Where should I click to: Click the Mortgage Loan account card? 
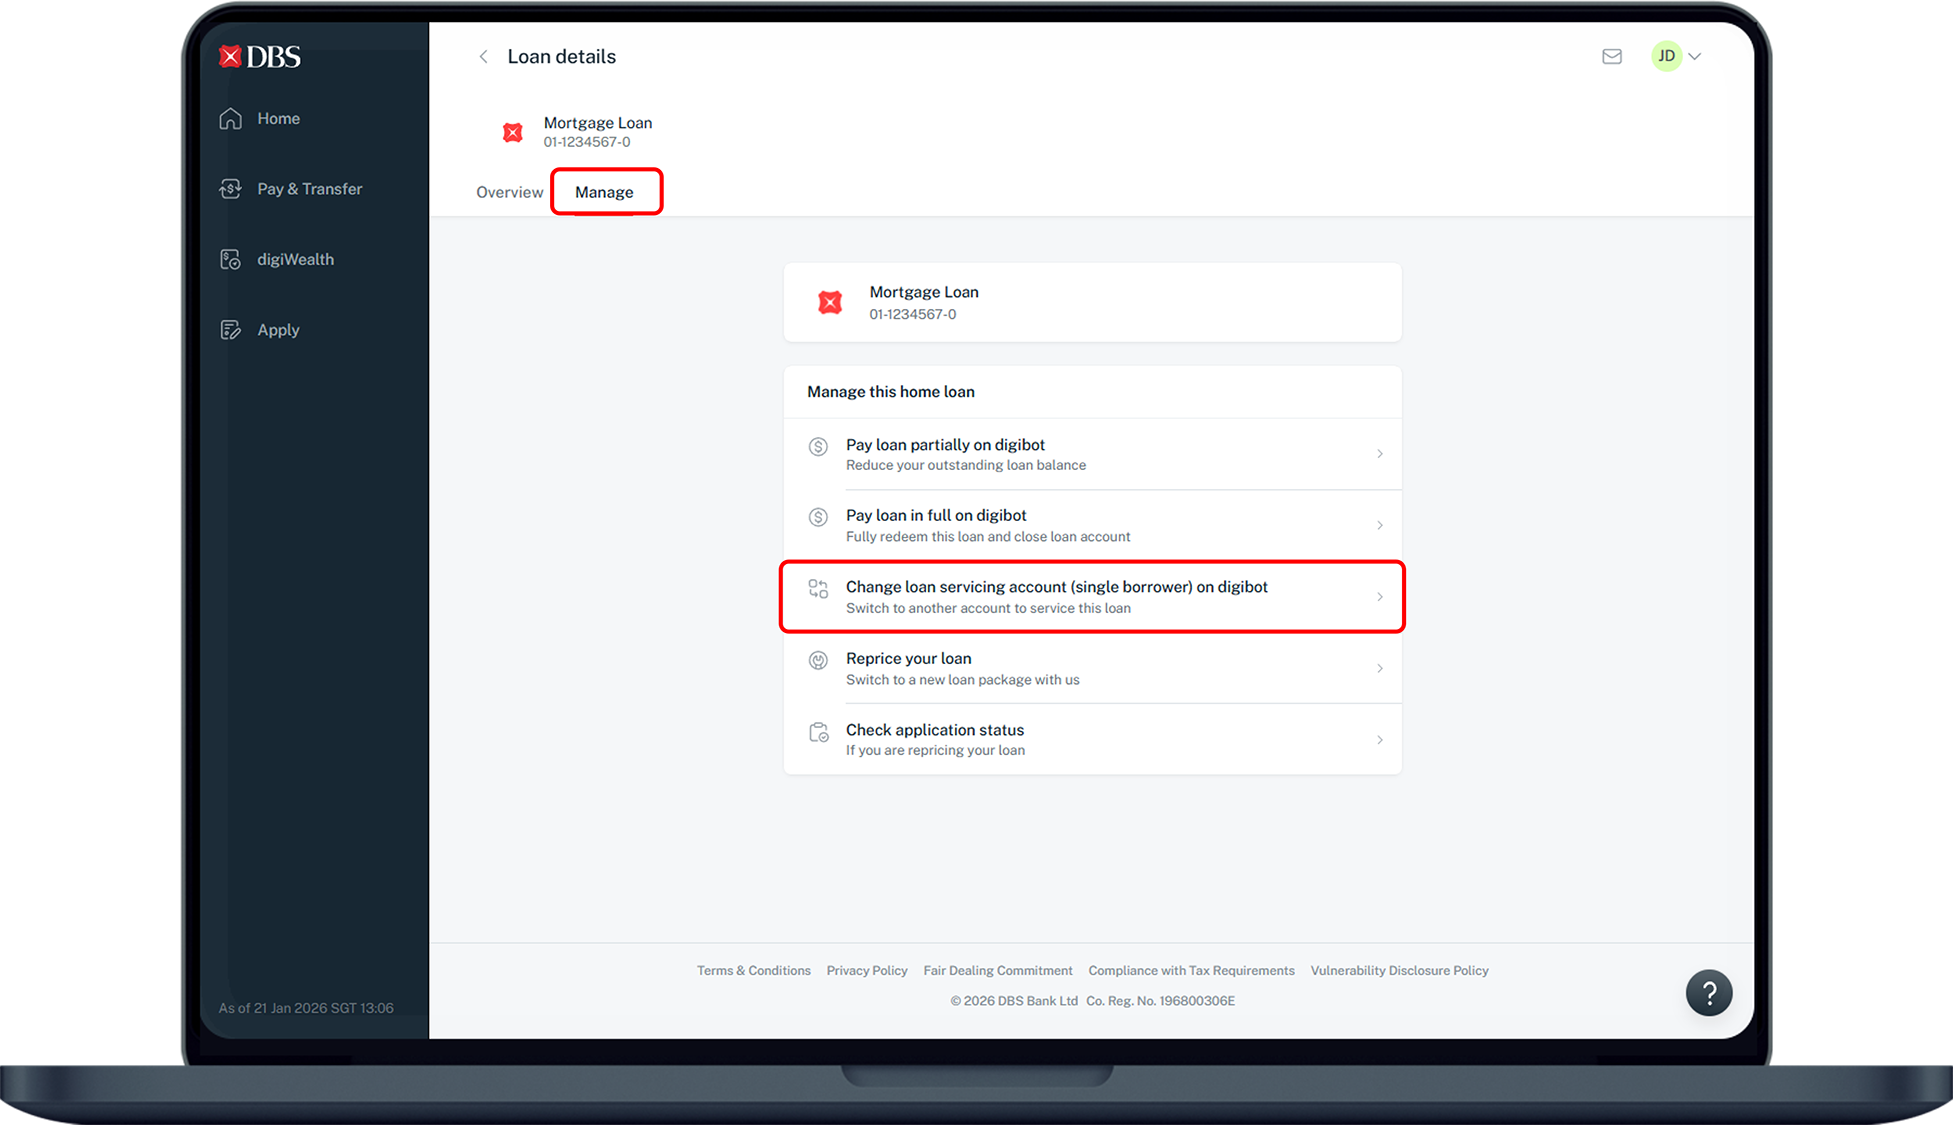pos(1092,302)
